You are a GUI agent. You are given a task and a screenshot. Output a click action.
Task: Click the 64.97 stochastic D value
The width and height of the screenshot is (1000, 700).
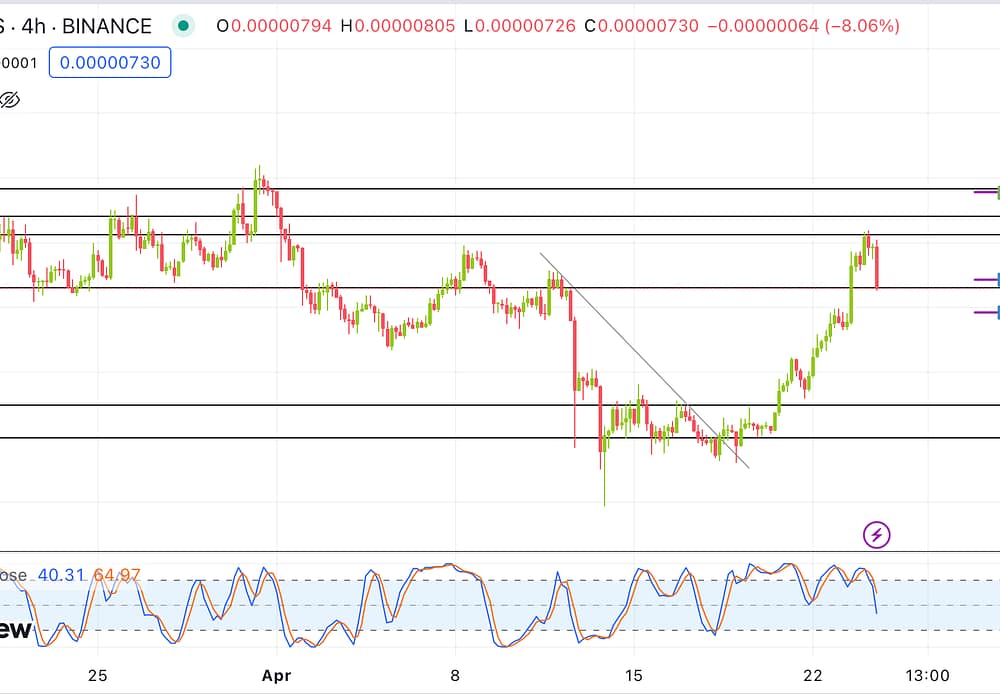(x=117, y=575)
